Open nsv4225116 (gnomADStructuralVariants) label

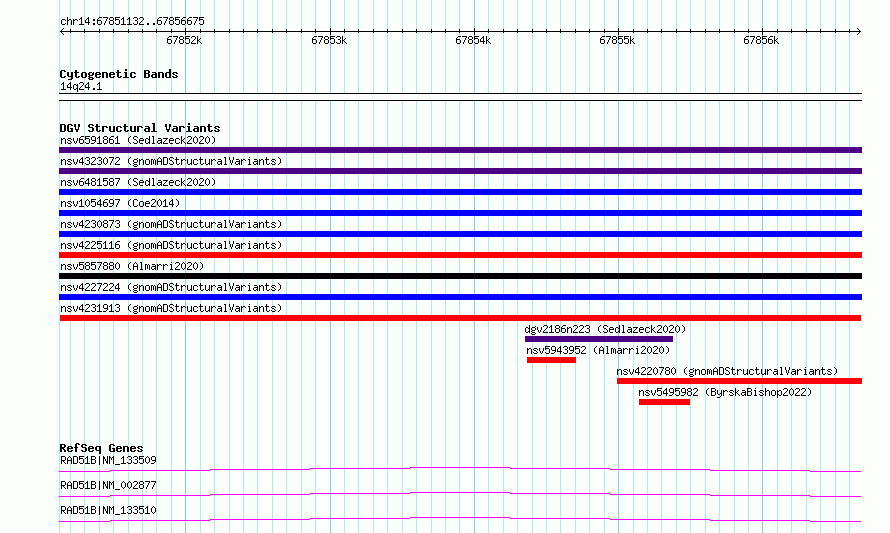171,245
